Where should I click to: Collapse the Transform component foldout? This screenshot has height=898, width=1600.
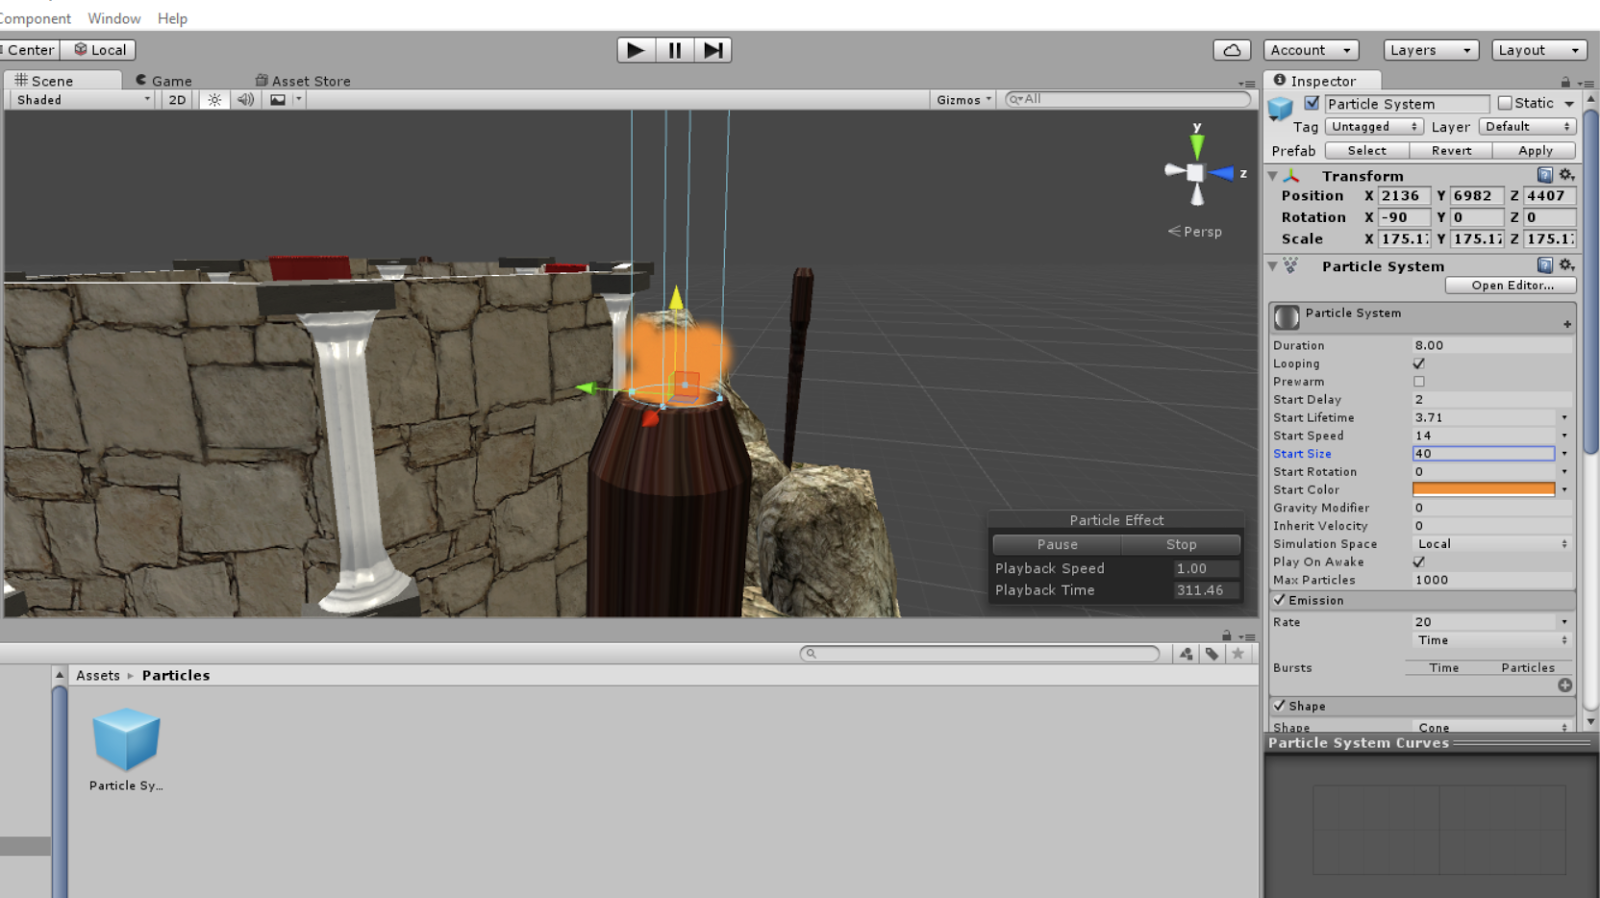(x=1273, y=176)
